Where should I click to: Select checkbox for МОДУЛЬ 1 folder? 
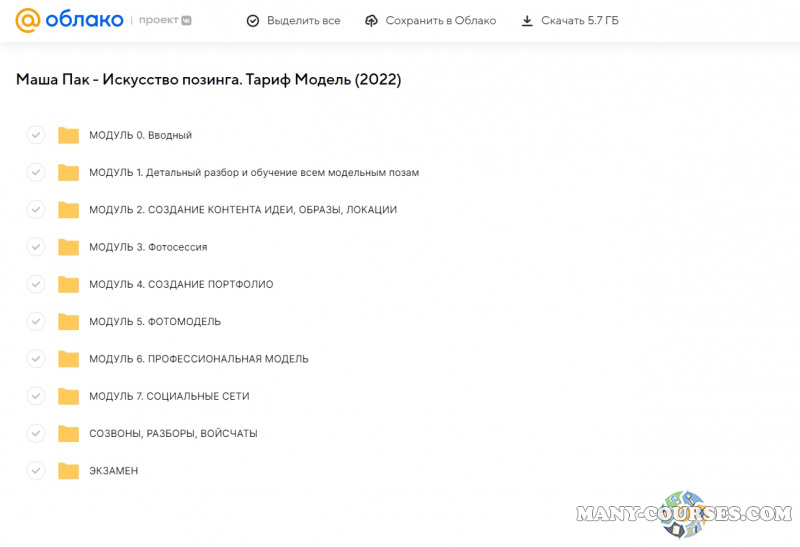pos(36,172)
